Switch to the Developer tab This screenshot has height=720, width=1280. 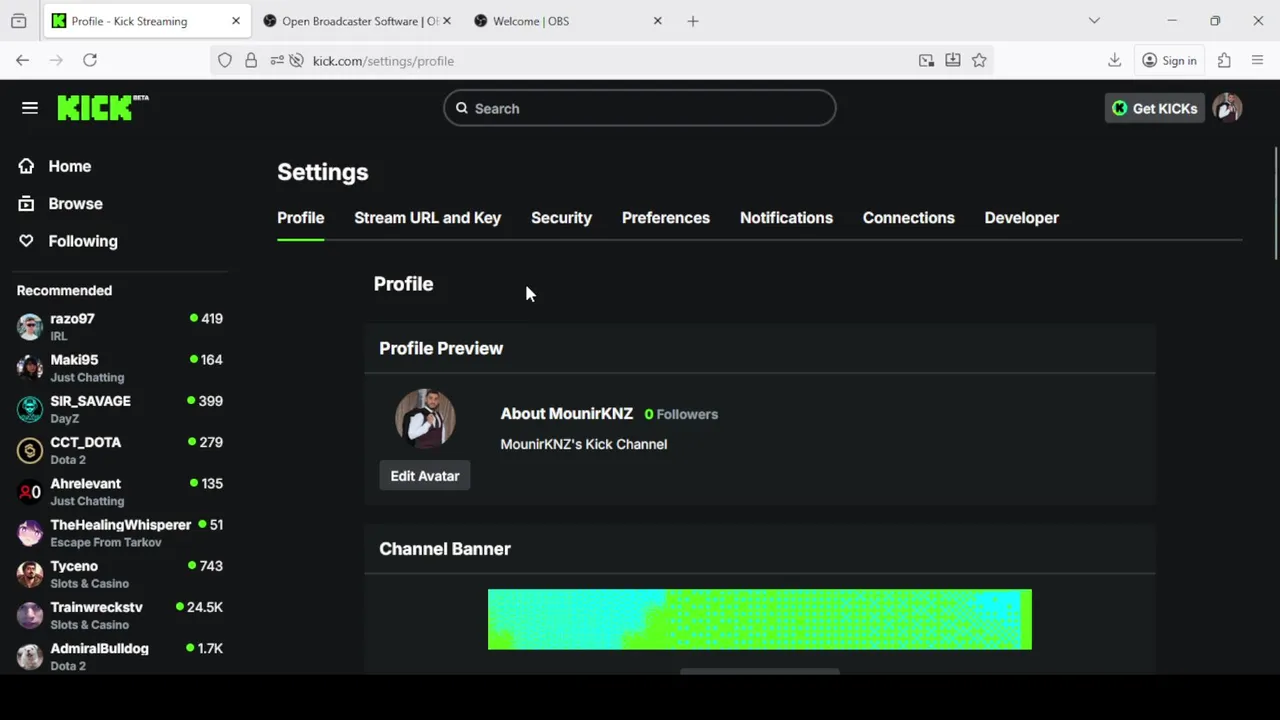(1021, 218)
